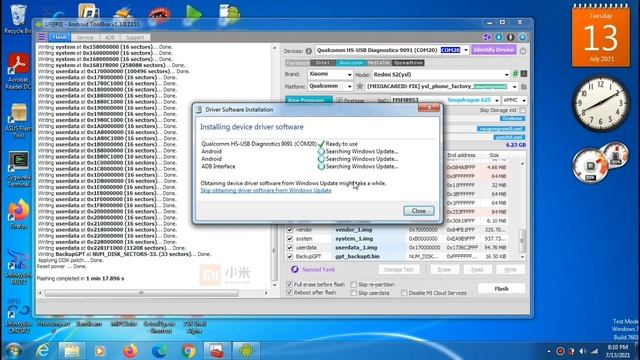
Task: Click Skip obtaining driver software link
Action: (266, 191)
